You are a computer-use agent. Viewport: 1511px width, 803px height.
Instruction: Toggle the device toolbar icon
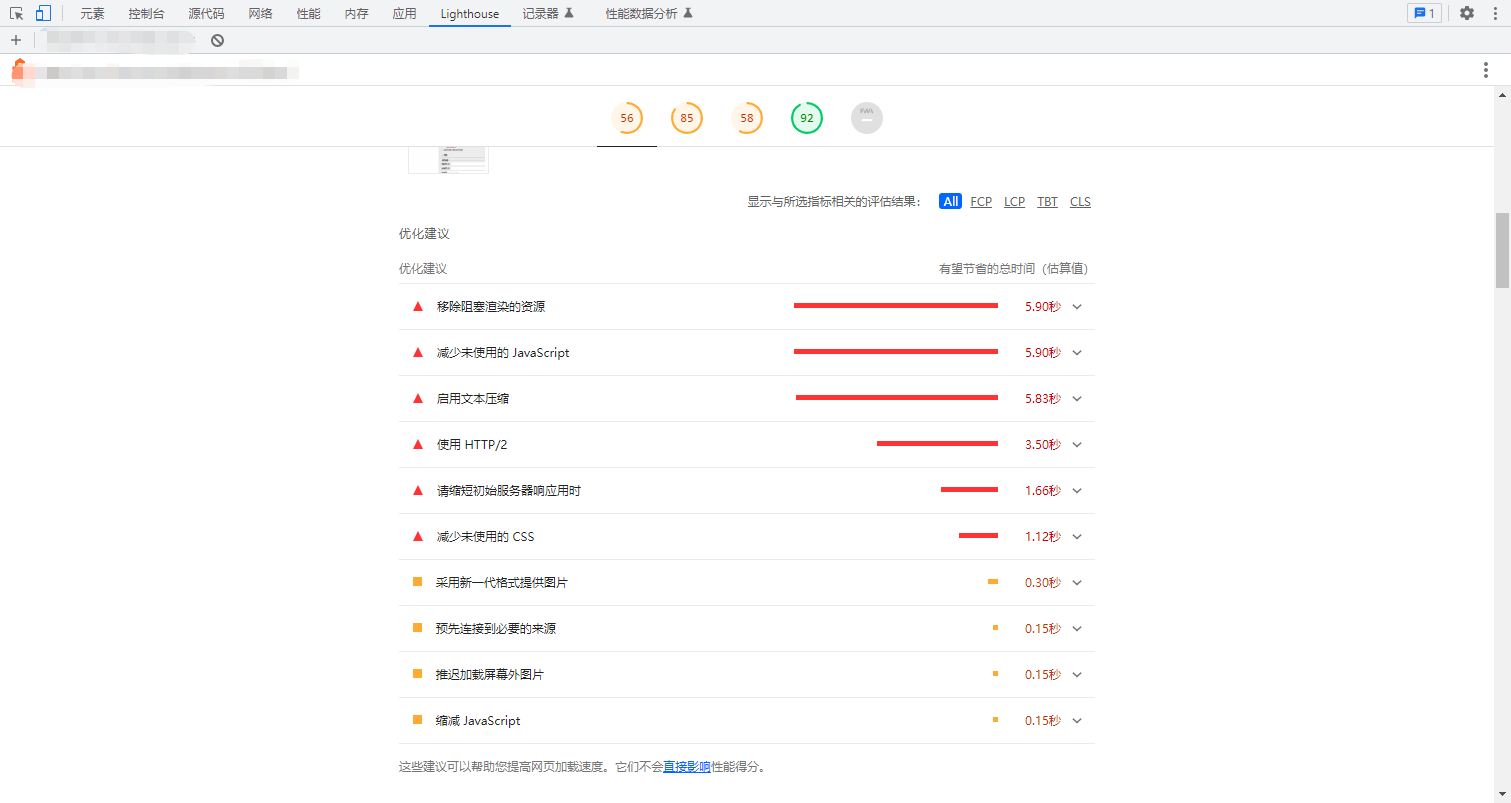42,13
